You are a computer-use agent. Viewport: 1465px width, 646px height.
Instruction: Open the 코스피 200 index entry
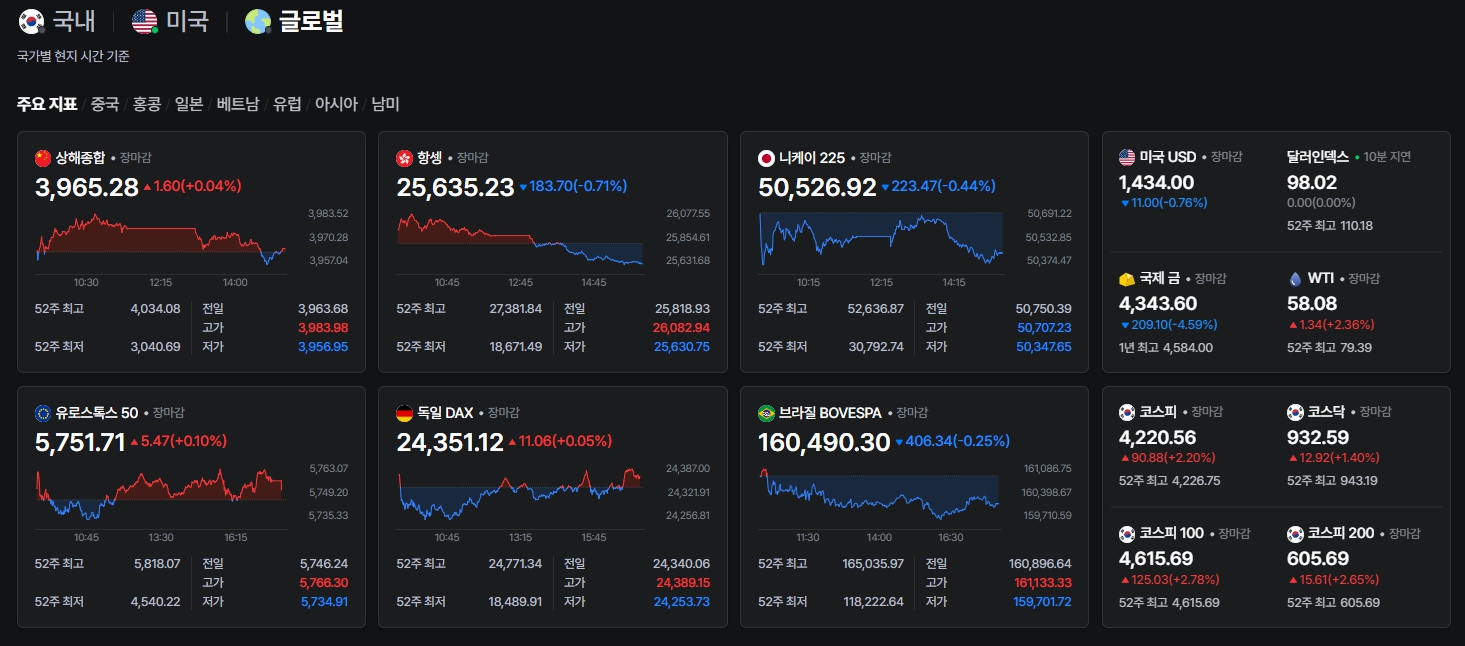pos(1341,534)
